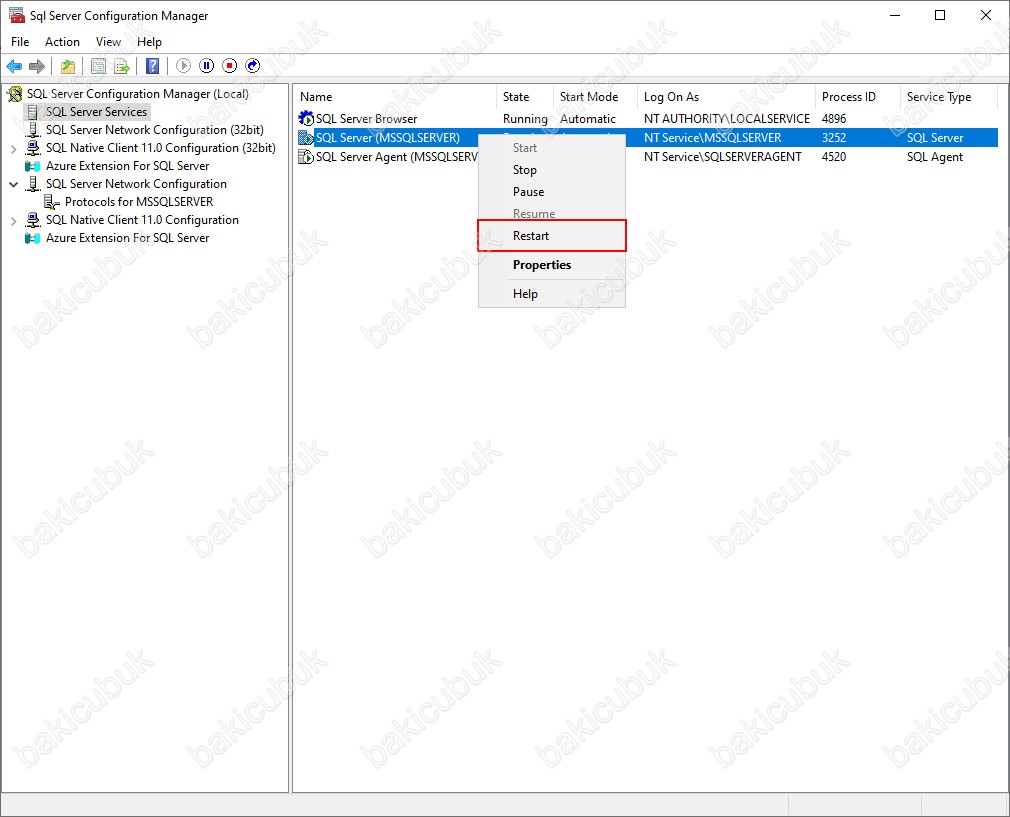
Task: Click the Restart Service toolbar icon
Action: 253,66
